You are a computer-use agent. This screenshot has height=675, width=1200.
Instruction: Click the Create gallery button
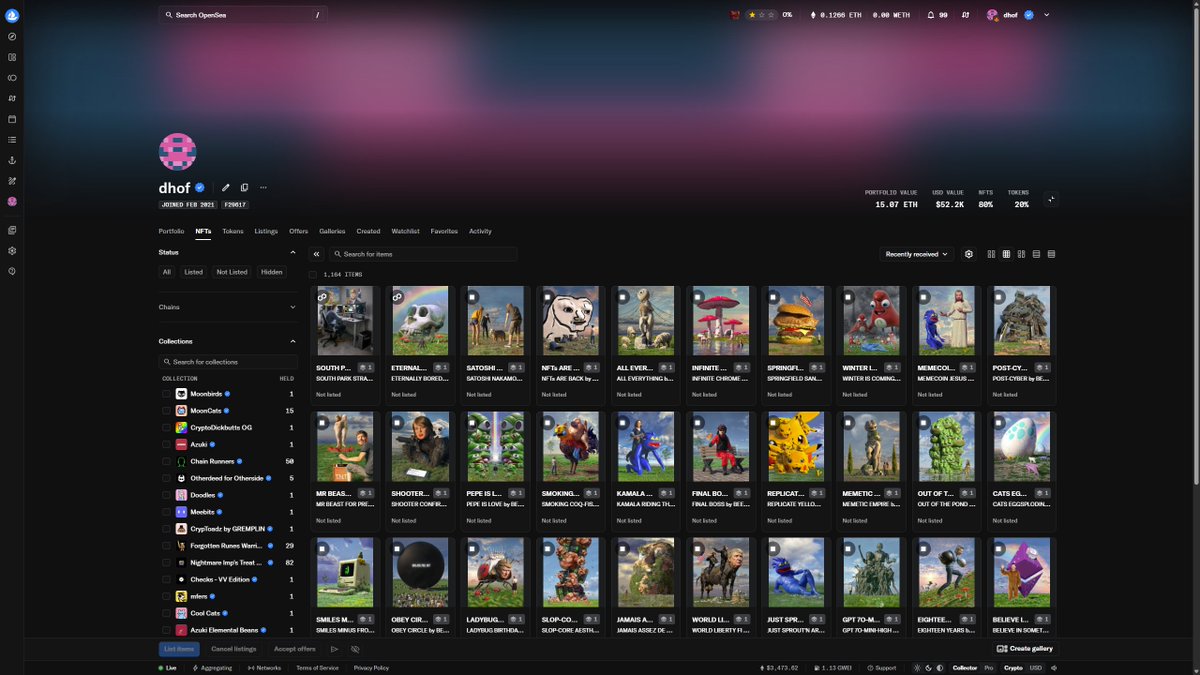click(x=1025, y=649)
